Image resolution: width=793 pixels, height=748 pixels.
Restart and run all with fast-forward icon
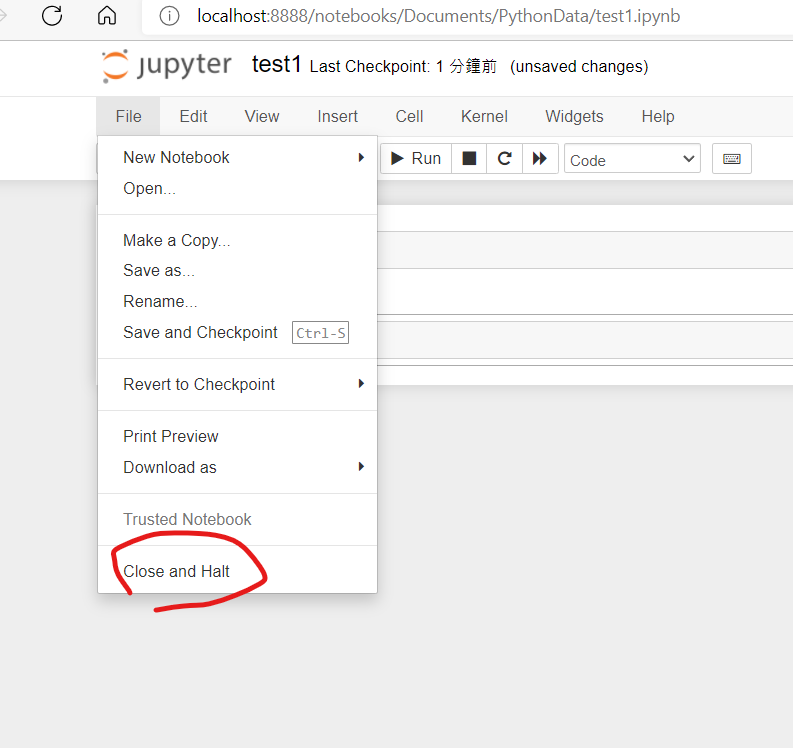[540, 159]
